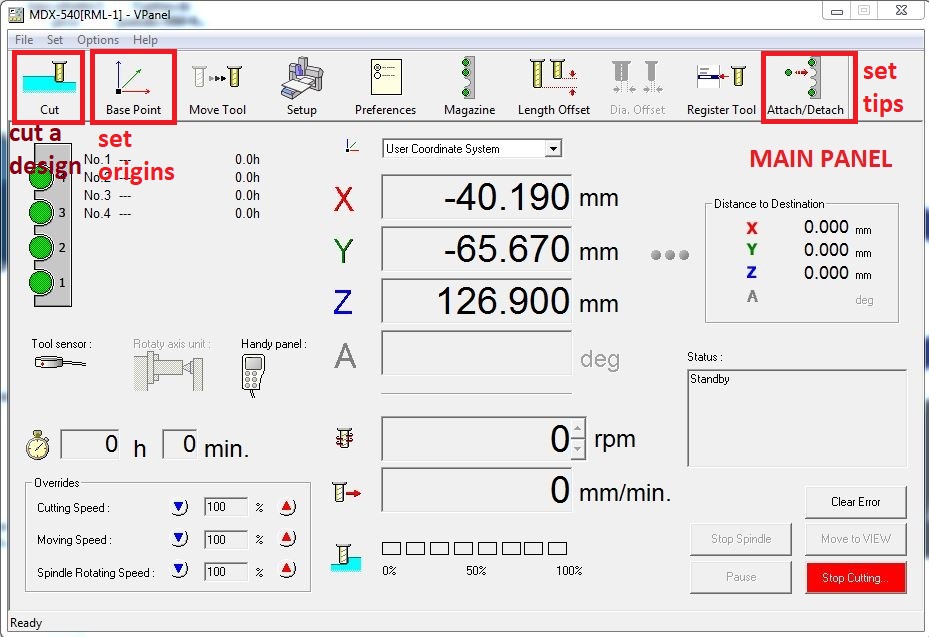Open the Help menu
The height and width of the screenshot is (637, 929).
[145, 40]
